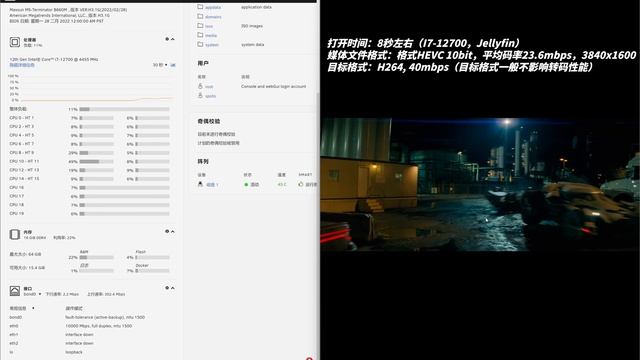Image resolution: width=640 pixels, height=360 pixels.
Task: Open the appdata share link
Action: [213, 7]
